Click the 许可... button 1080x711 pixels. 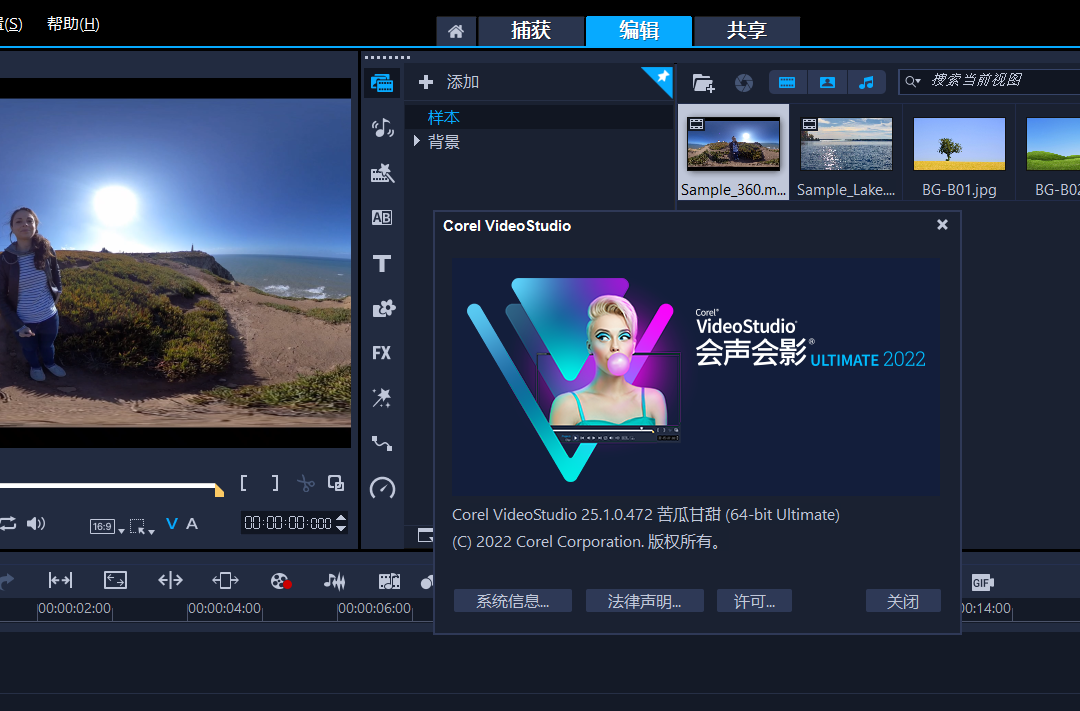754,601
